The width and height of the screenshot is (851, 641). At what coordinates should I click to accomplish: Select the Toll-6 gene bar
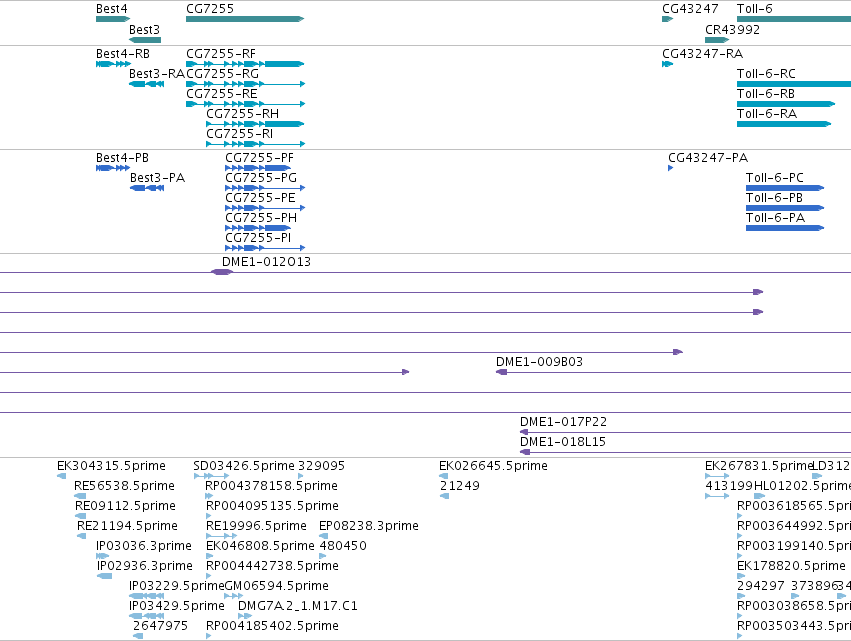tap(794, 19)
